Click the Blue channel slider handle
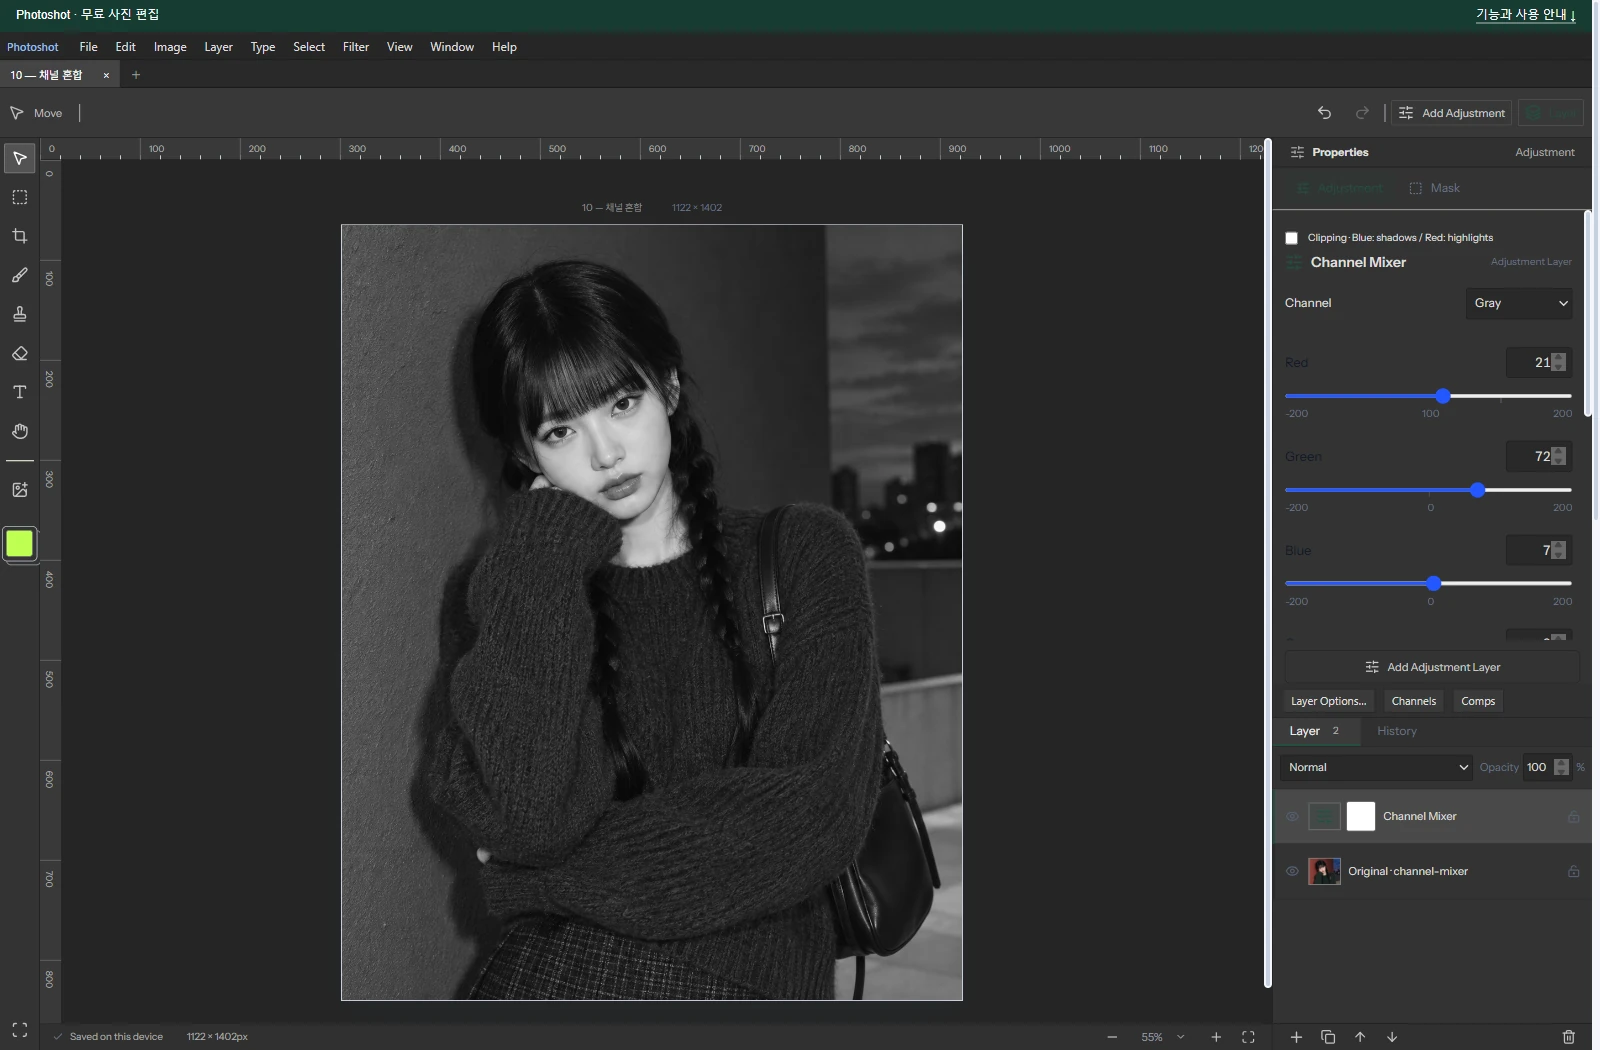1600x1050 pixels. point(1434,583)
